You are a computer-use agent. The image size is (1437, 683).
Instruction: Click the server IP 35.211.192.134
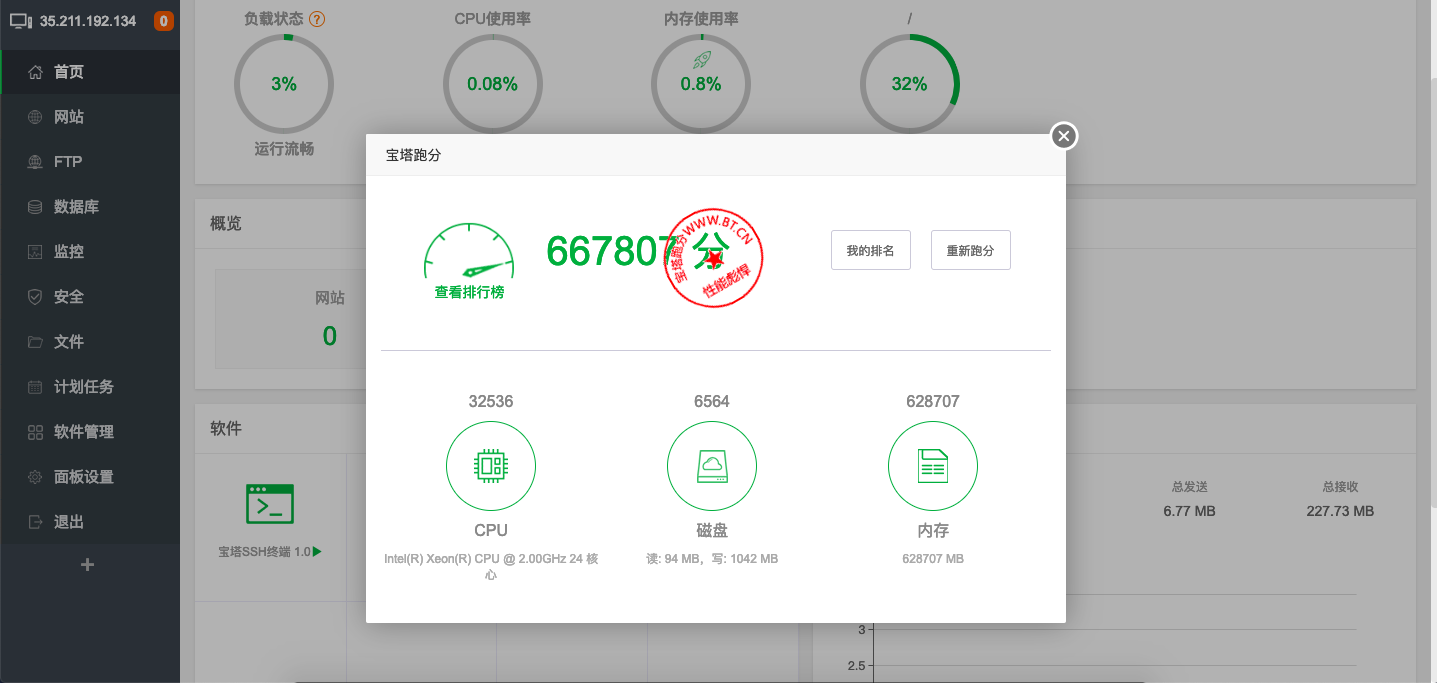[88, 21]
